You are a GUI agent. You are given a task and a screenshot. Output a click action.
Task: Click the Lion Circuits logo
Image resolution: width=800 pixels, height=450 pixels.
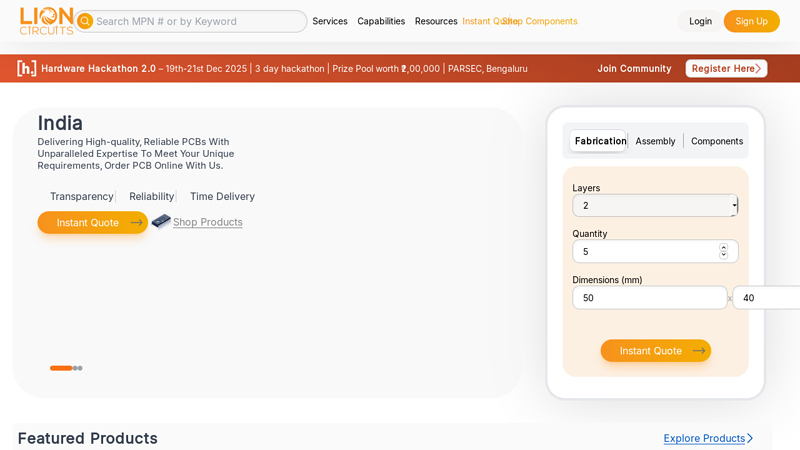tap(46, 21)
